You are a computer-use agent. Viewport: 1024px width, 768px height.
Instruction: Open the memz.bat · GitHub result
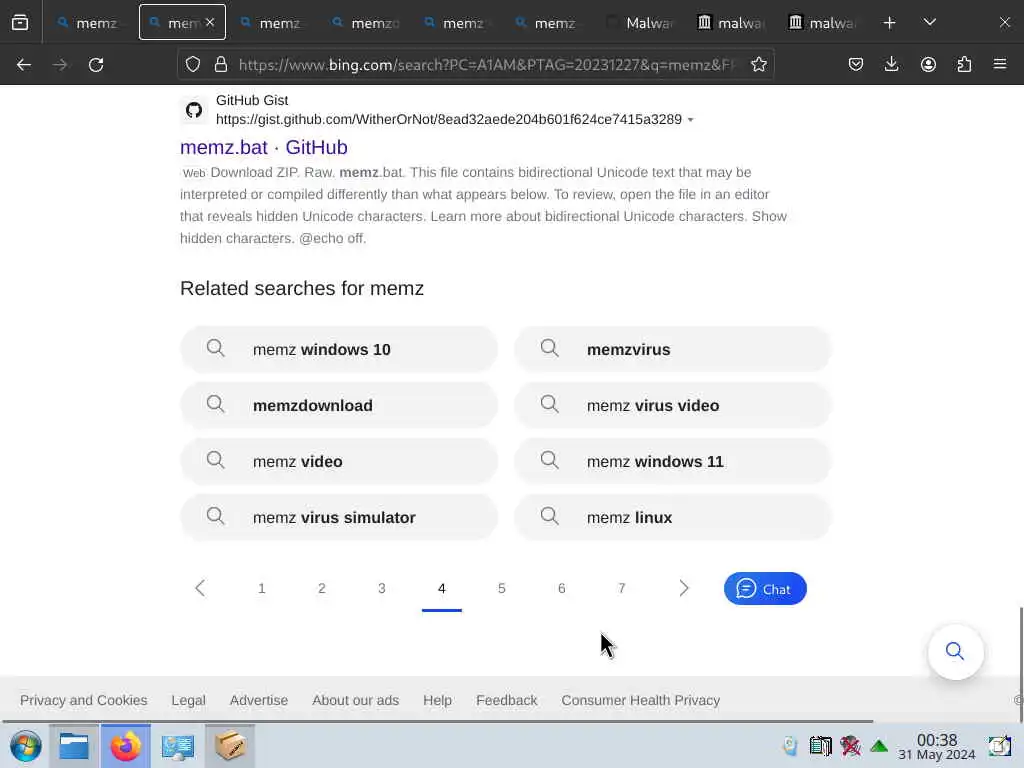pos(263,148)
